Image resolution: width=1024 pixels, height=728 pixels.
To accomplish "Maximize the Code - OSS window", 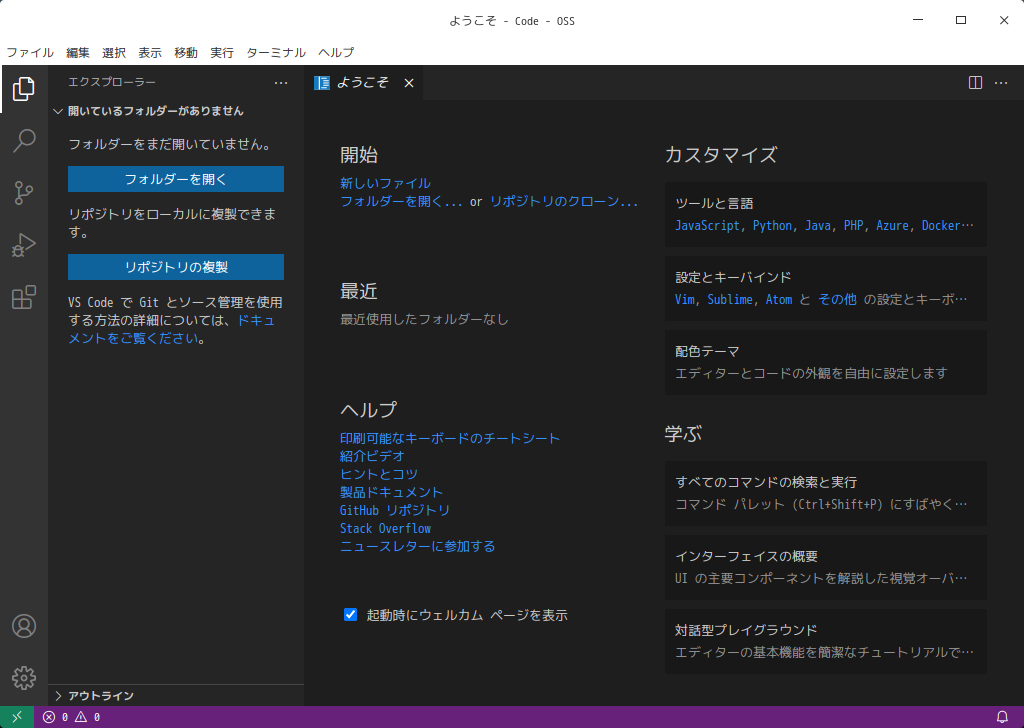I will pos(961,20).
